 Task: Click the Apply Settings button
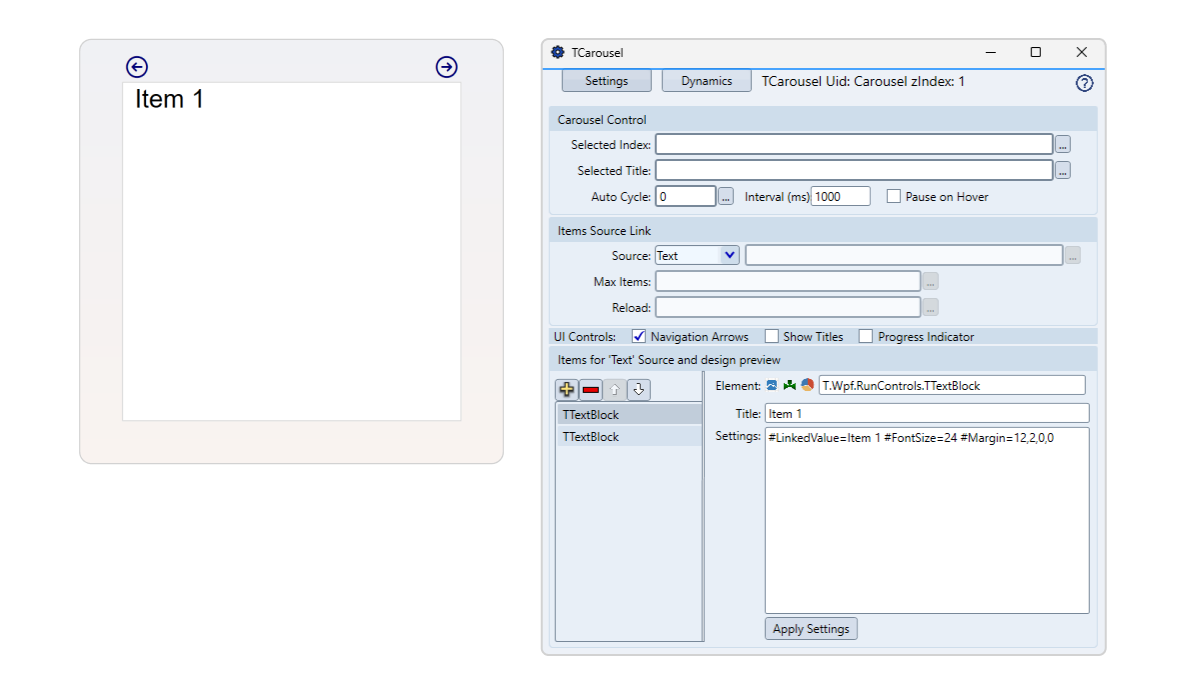[811, 629]
